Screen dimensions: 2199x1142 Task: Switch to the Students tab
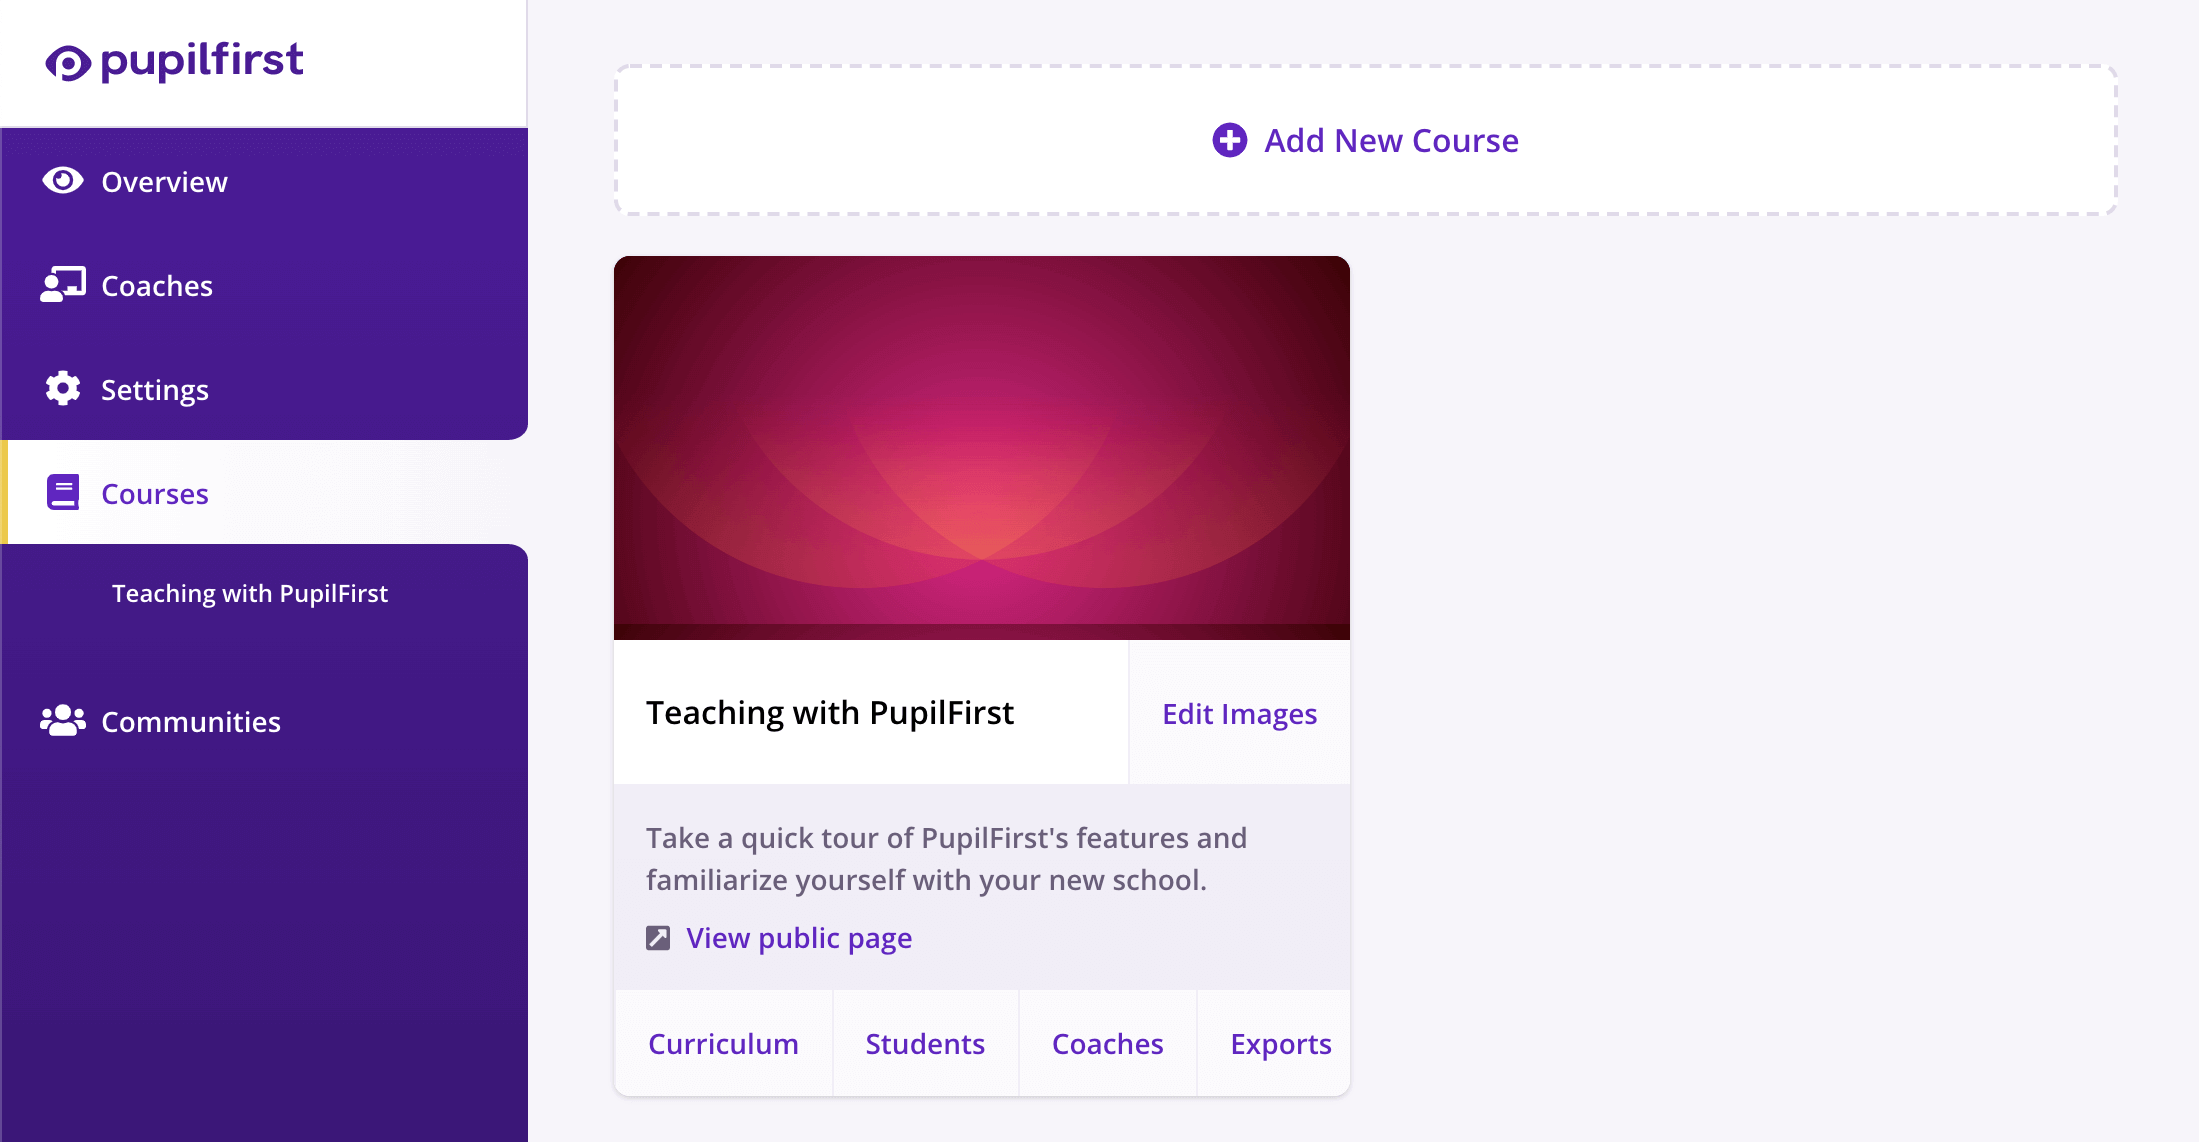[x=925, y=1043]
